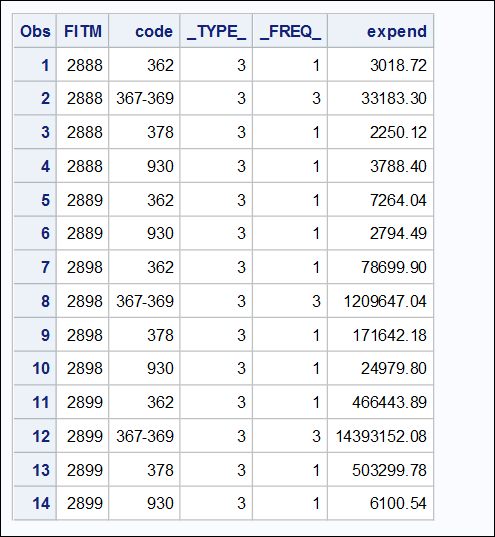Click the expend column header

[397, 32]
